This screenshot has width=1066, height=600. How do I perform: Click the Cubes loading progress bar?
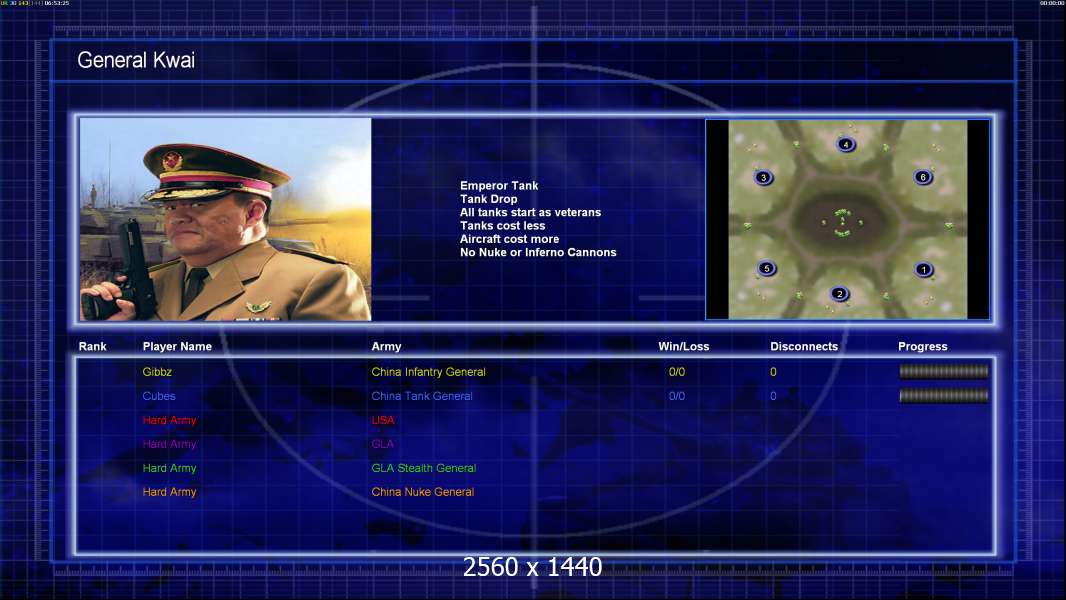pyautogui.click(x=944, y=395)
